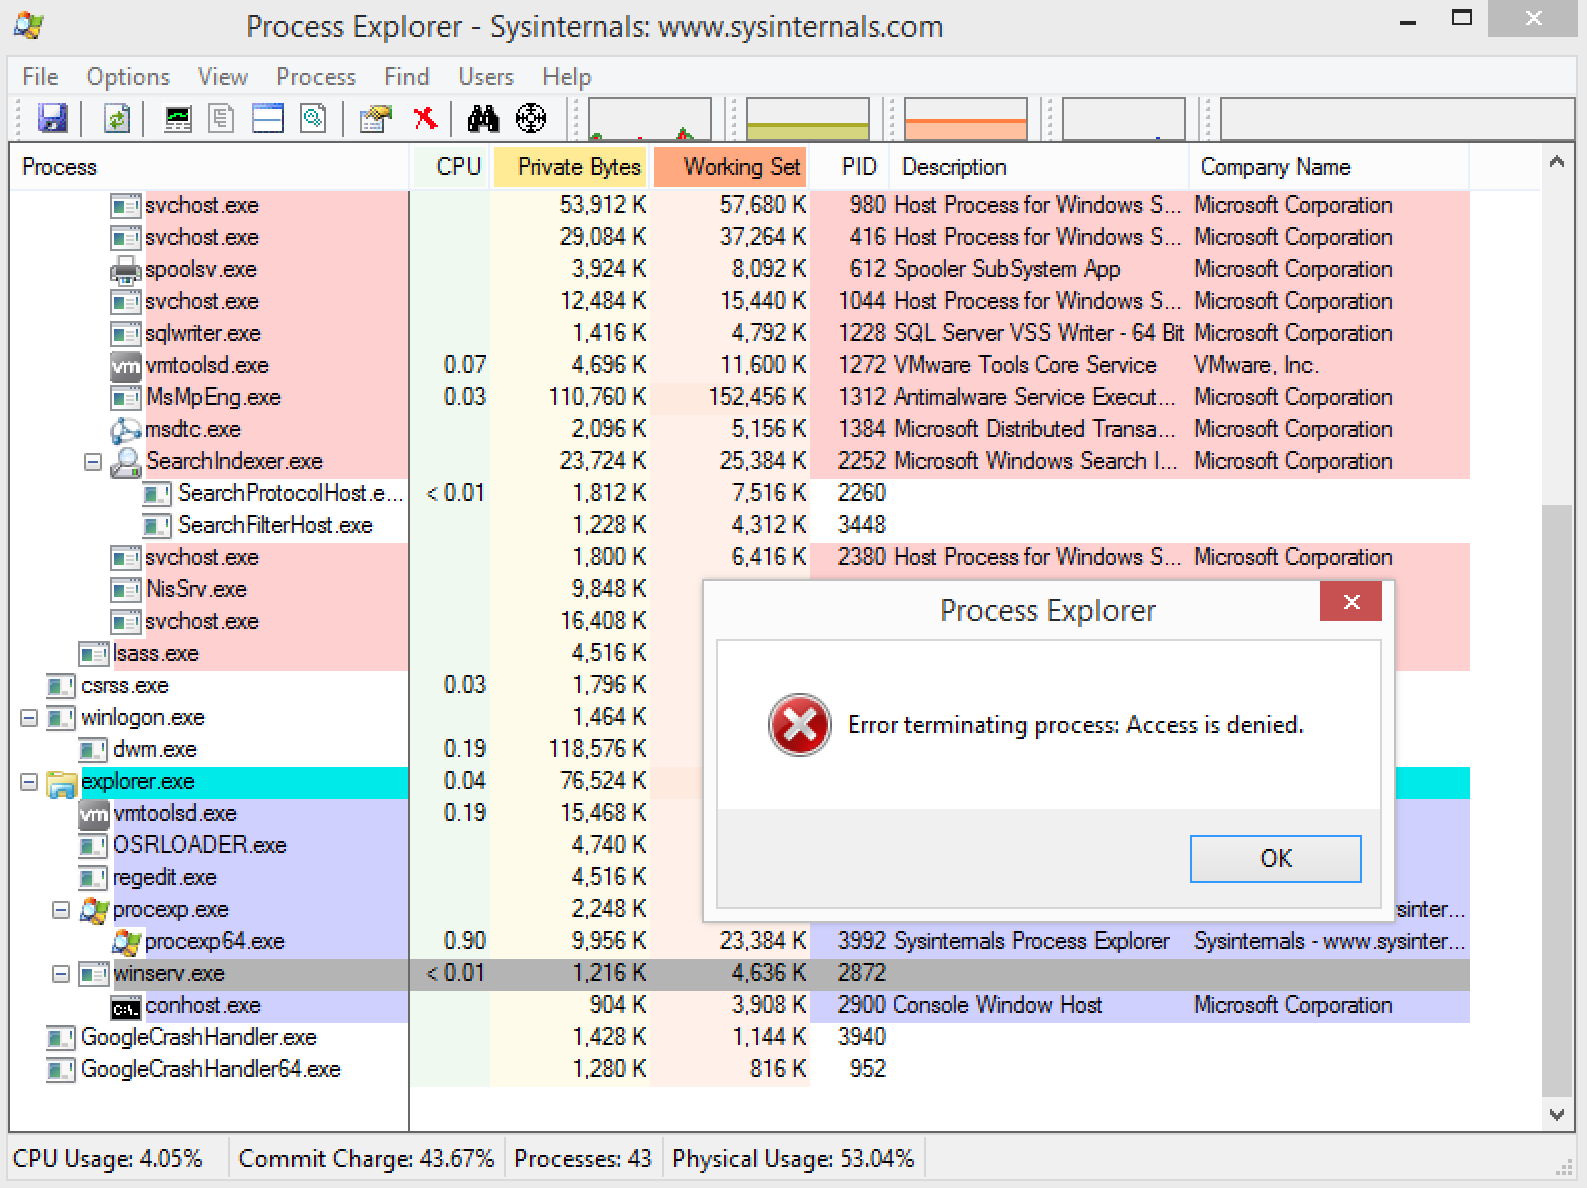Collapse the explorer.exe tree node
The height and width of the screenshot is (1188, 1587).
[29, 782]
